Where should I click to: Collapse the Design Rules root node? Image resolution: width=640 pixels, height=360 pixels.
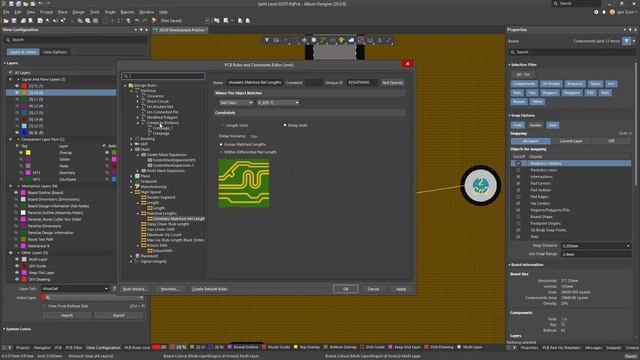(125, 85)
